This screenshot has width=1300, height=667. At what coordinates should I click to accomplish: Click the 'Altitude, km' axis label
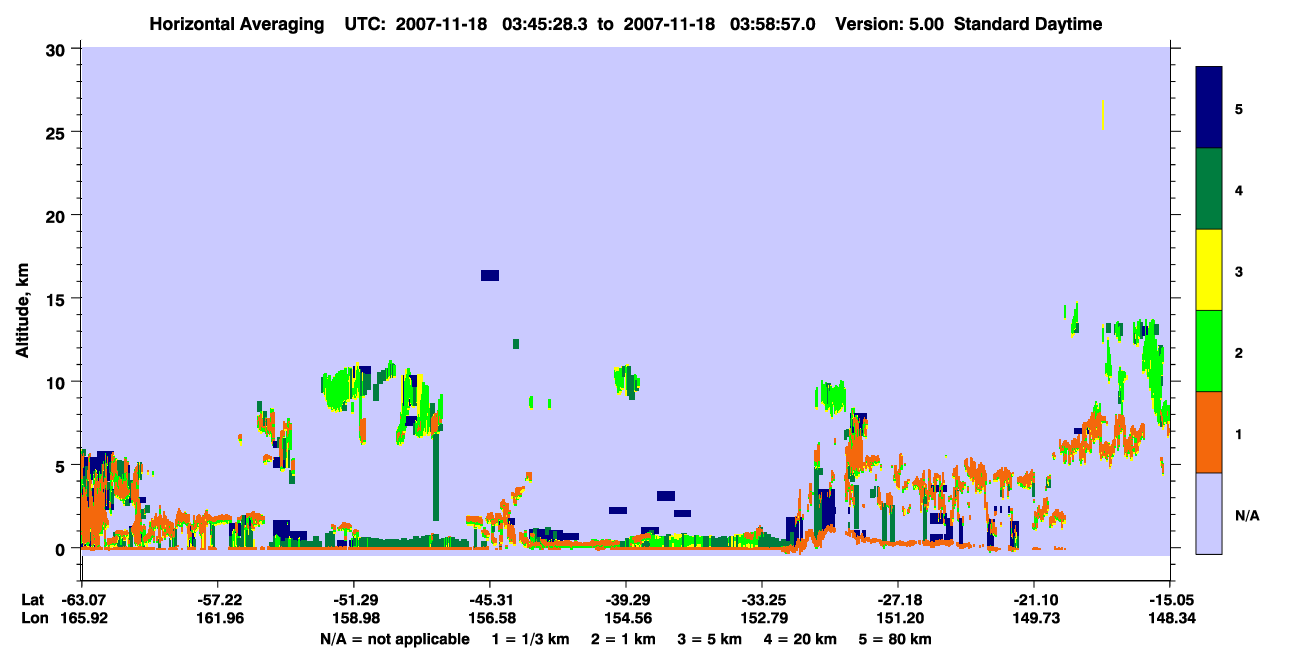(22, 309)
